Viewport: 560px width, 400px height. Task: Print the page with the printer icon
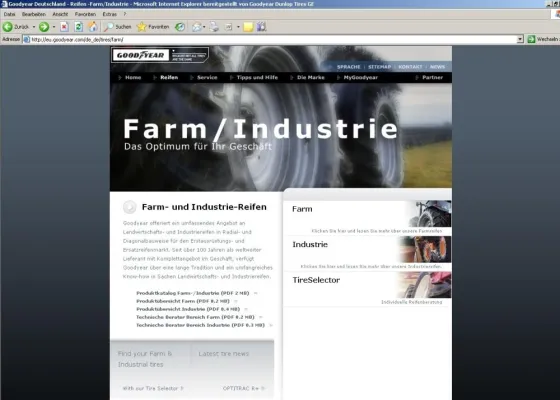click(x=214, y=27)
